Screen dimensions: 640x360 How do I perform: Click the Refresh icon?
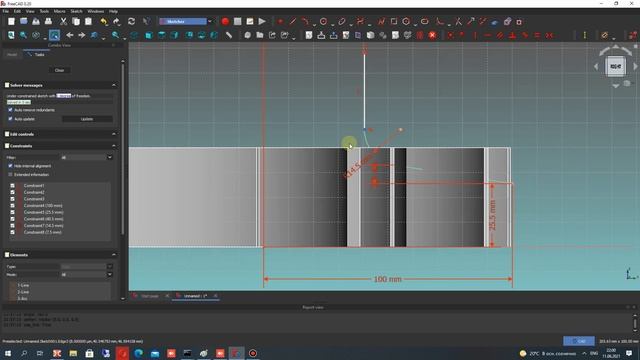click(131, 22)
